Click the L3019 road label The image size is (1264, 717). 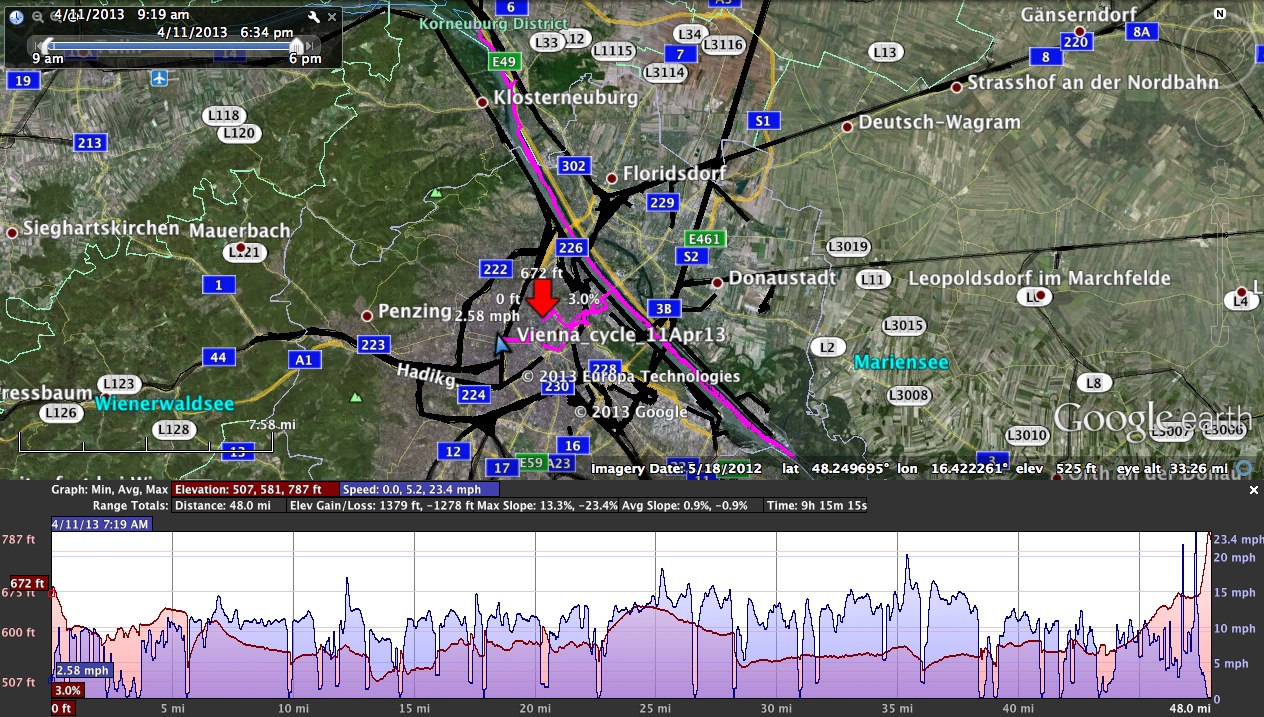click(x=848, y=246)
